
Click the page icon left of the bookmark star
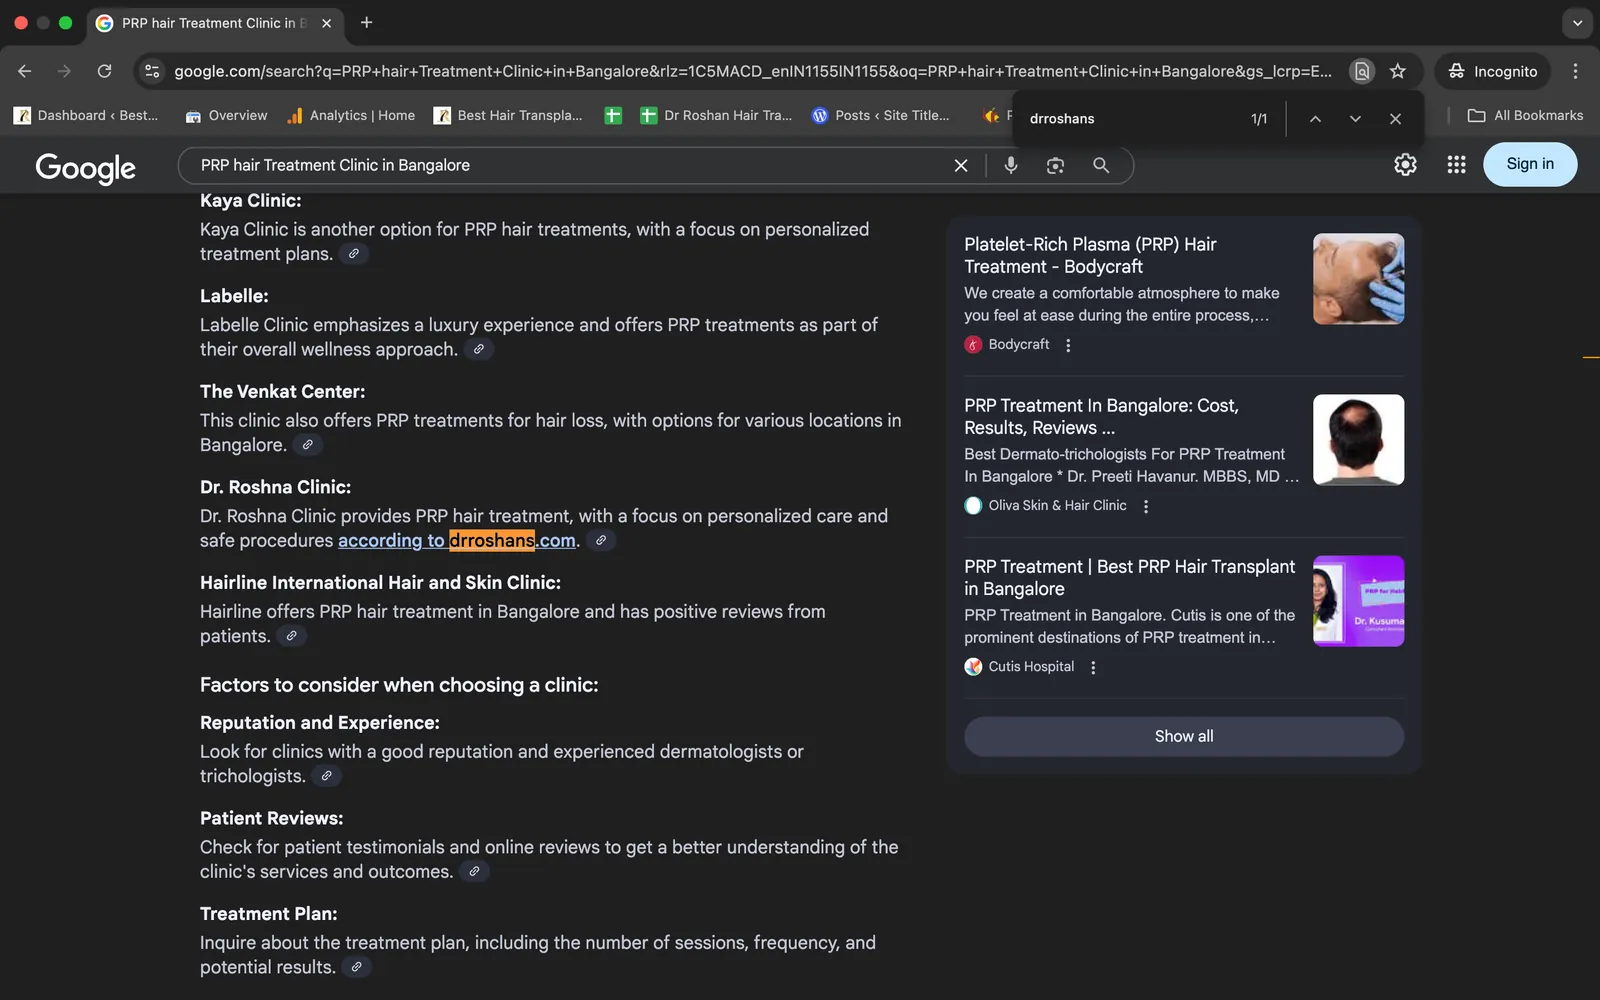coord(1361,71)
